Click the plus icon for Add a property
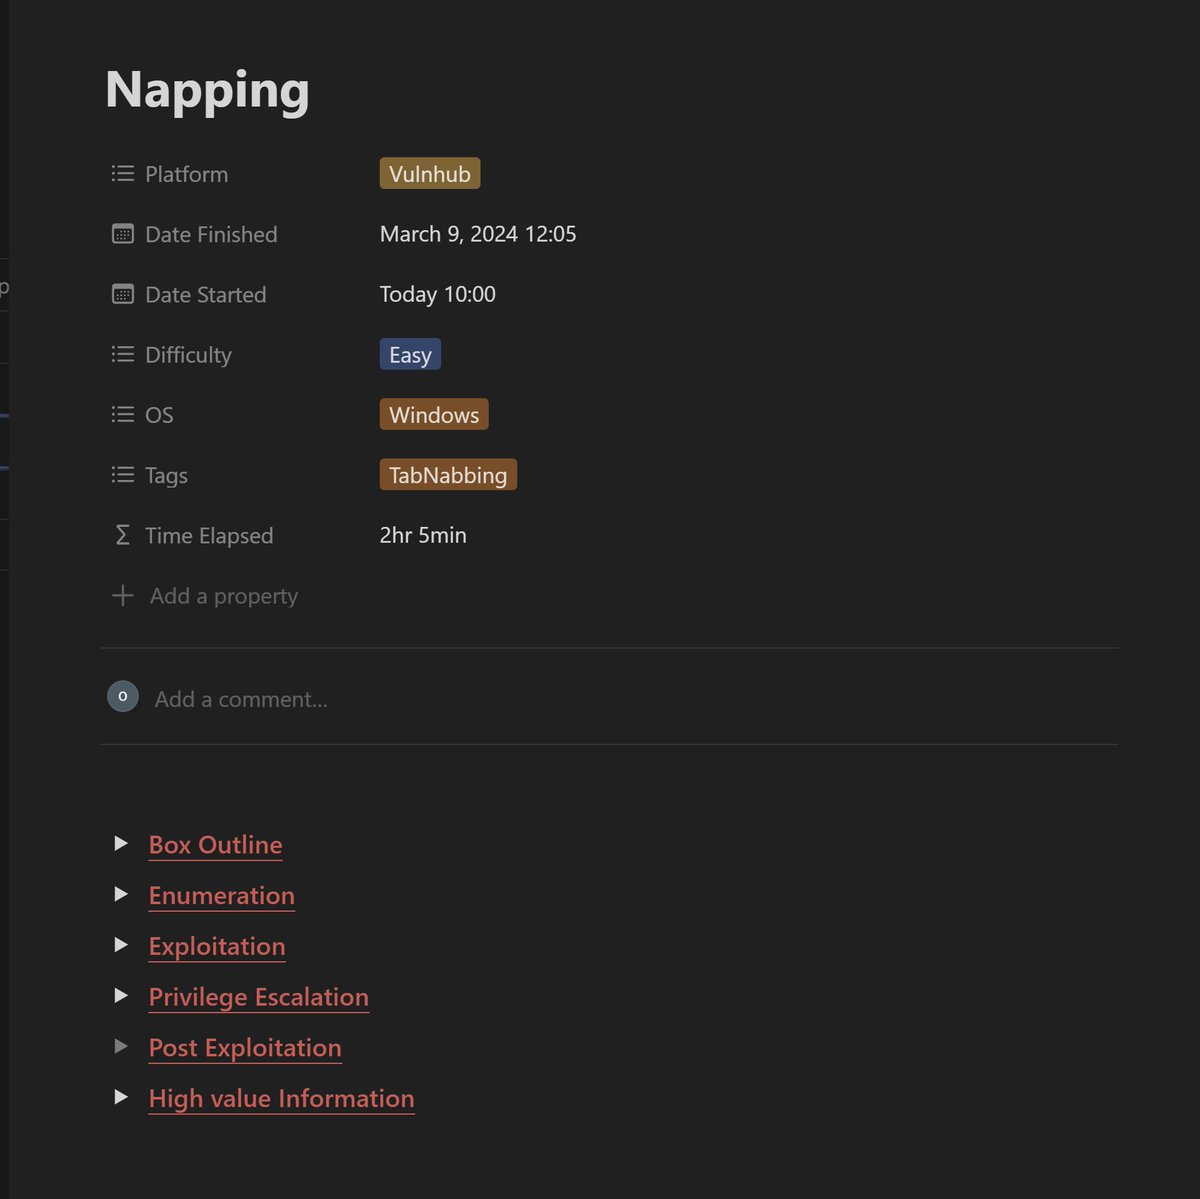 click(x=122, y=596)
